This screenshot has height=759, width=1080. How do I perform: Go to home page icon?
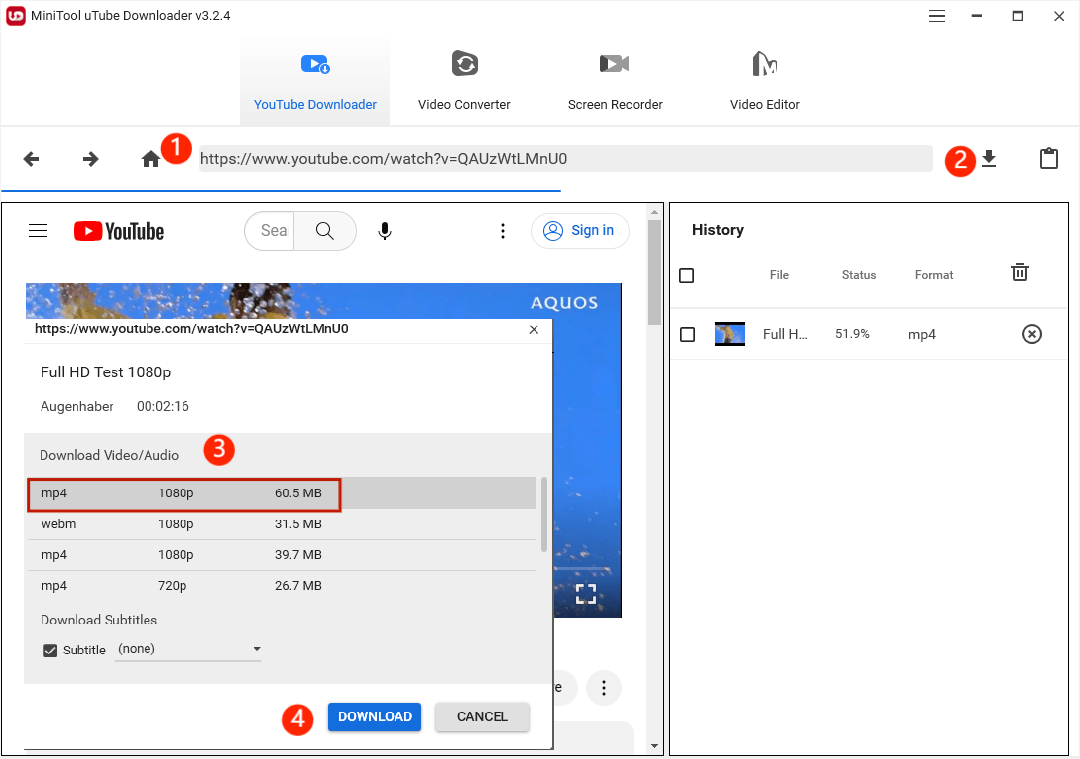(151, 159)
